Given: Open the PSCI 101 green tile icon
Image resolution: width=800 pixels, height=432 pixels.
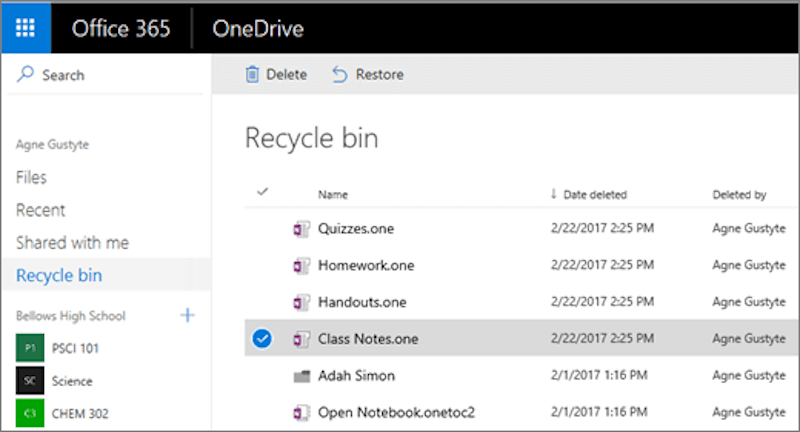Looking at the screenshot, I should point(30,348).
